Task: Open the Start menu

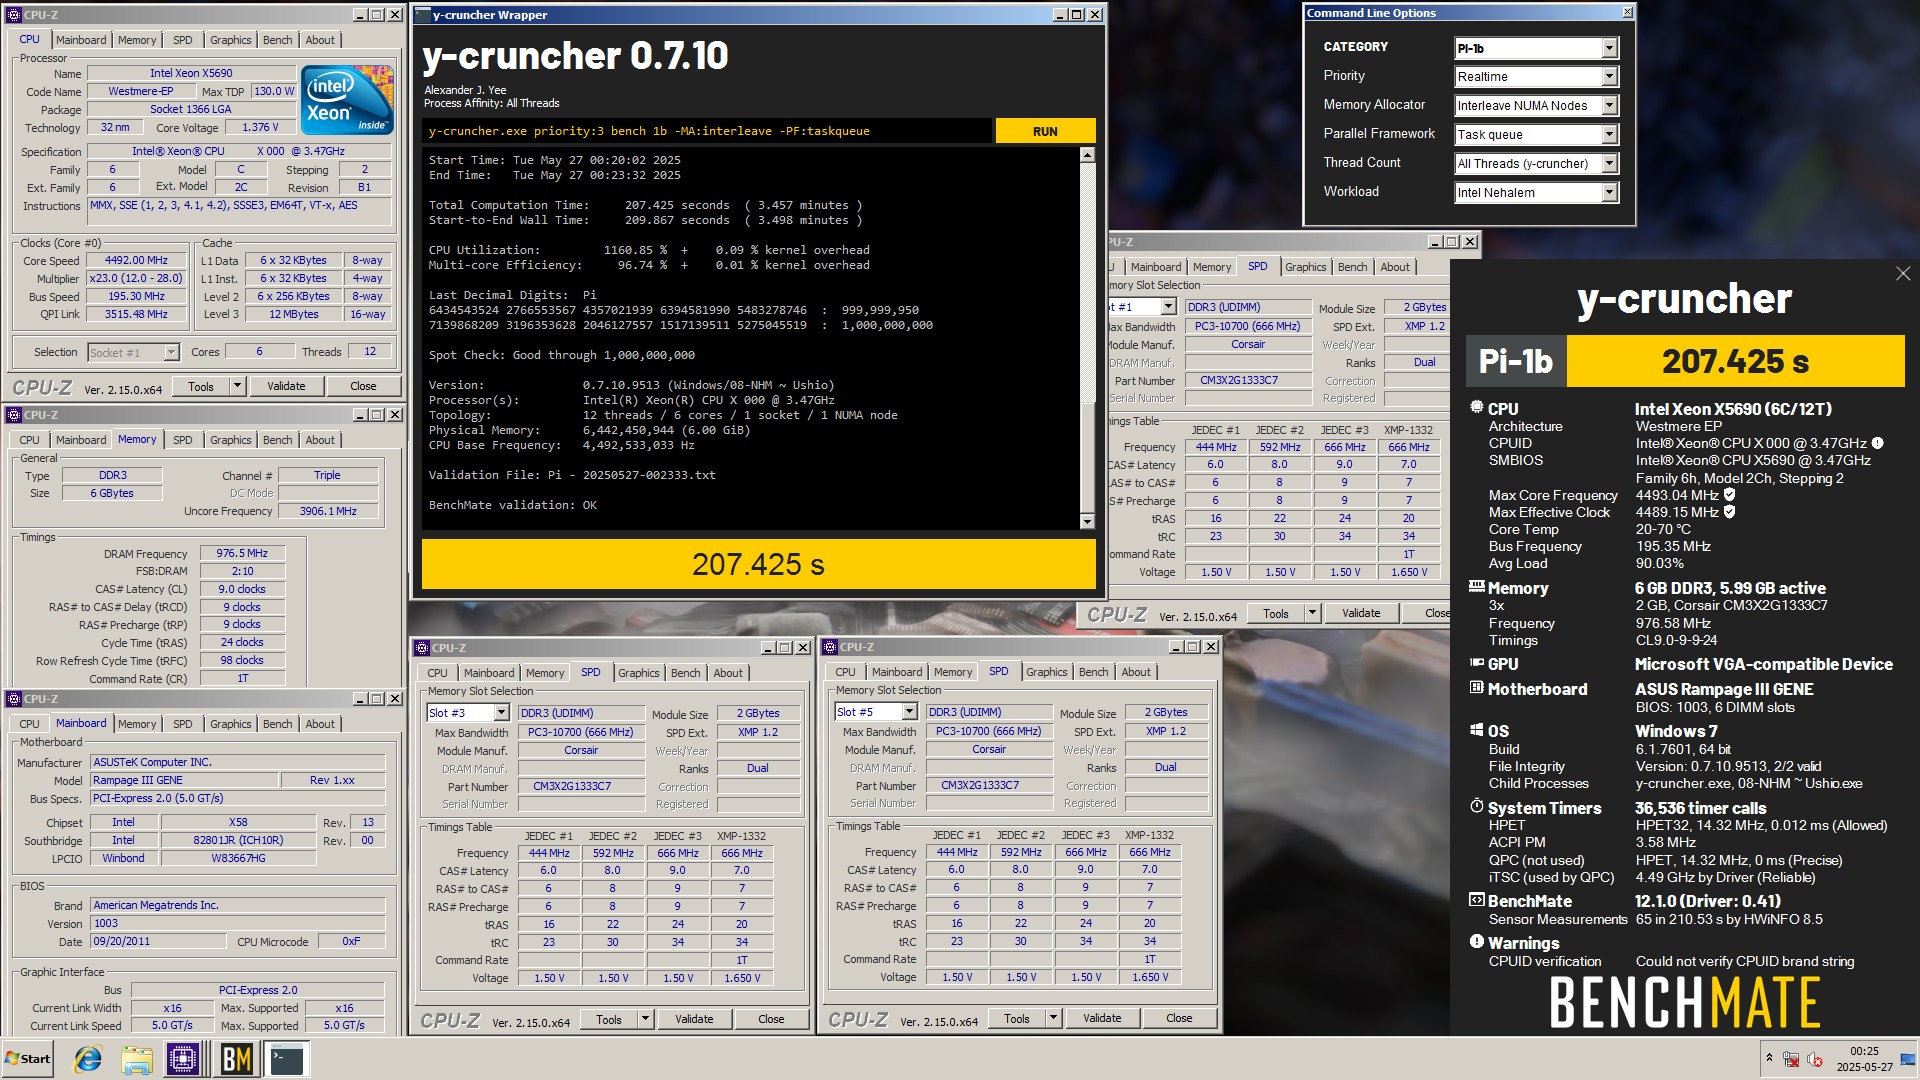Action: pyautogui.click(x=27, y=1059)
